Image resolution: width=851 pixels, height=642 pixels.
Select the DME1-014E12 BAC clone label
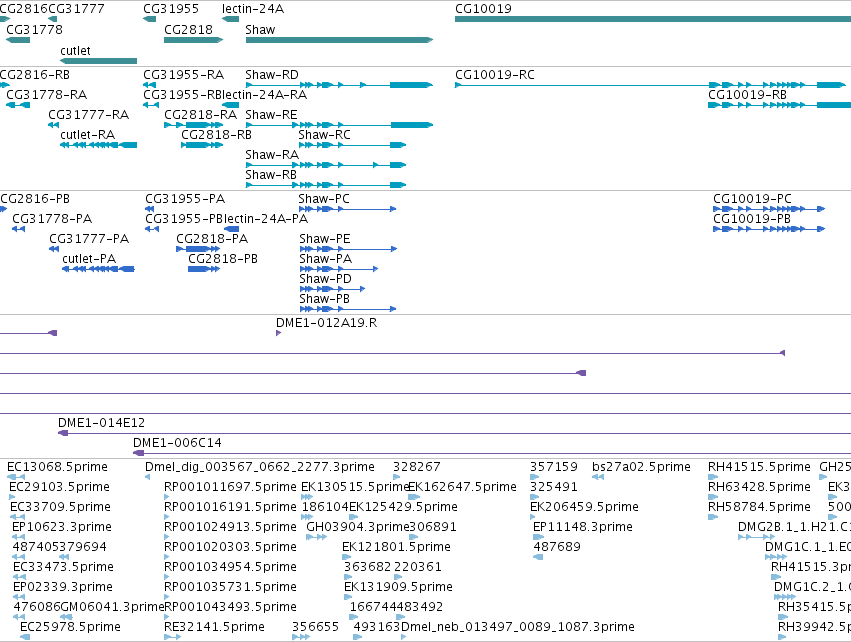tap(101, 423)
